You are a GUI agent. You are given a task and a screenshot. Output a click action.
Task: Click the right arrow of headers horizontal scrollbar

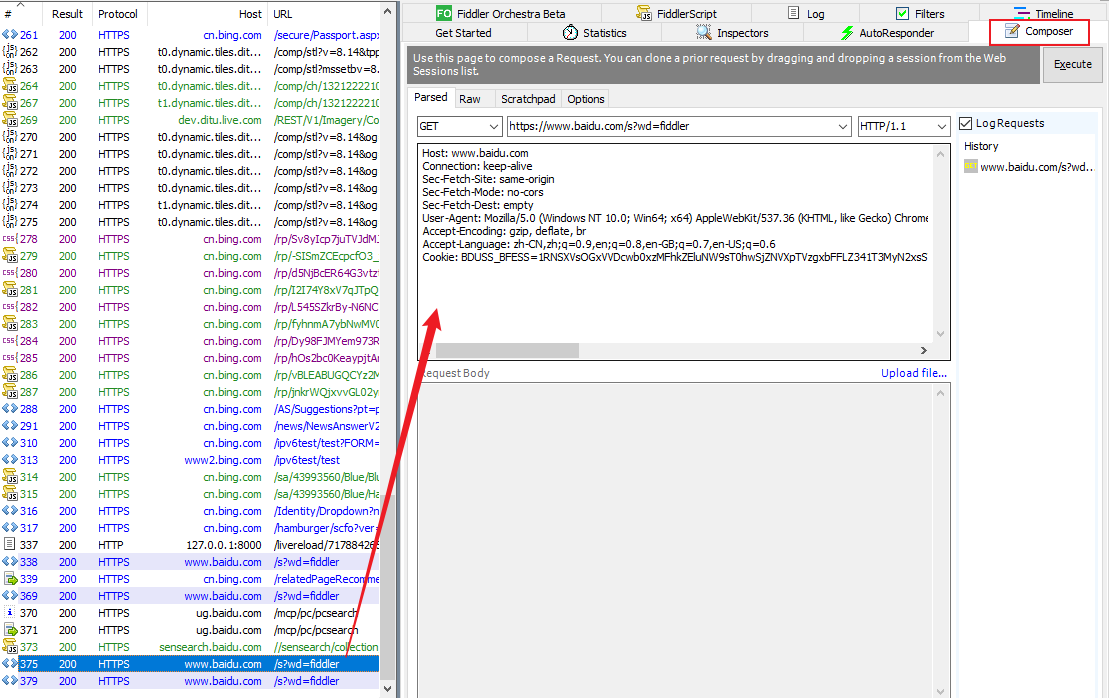[x=924, y=351]
